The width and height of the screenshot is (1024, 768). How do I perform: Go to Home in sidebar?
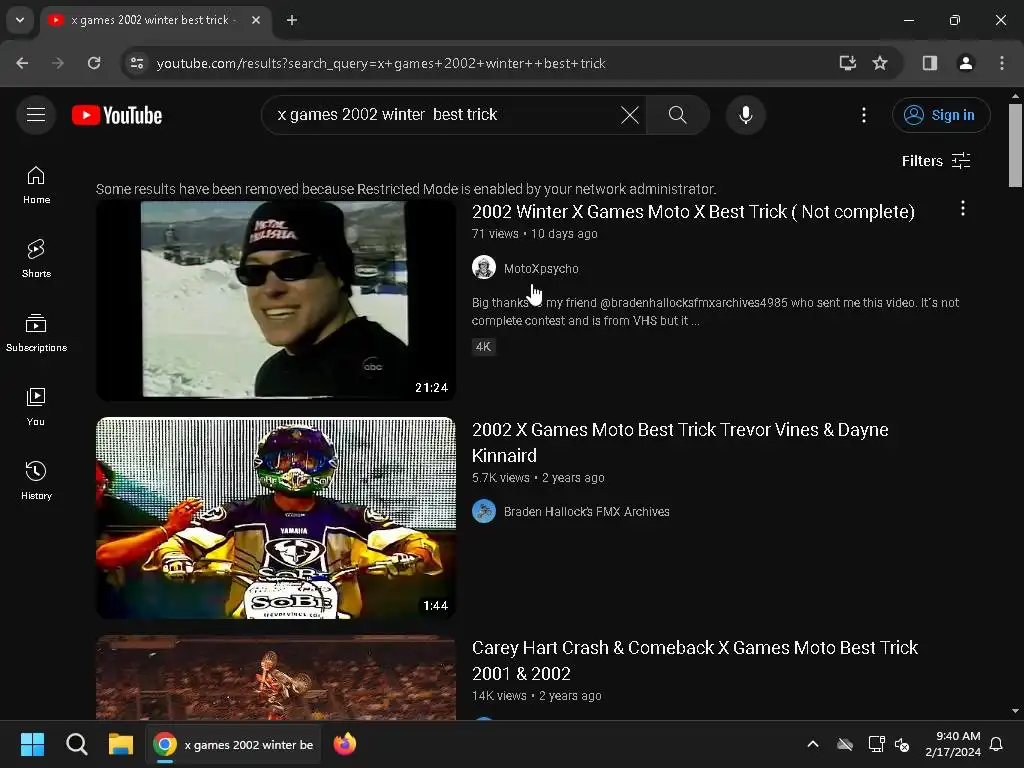(36, 185)
